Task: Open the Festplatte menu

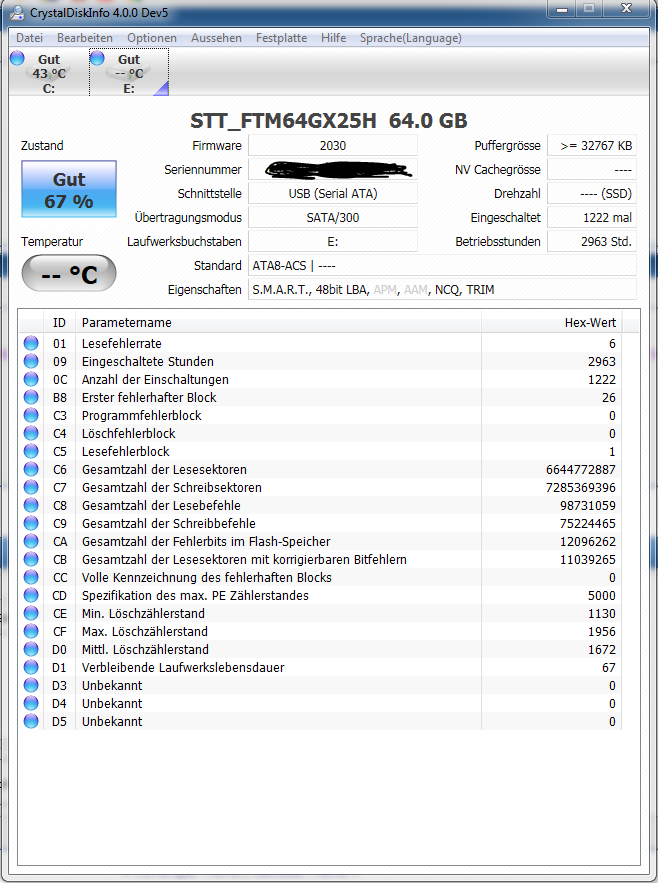Action: point(282,38)
